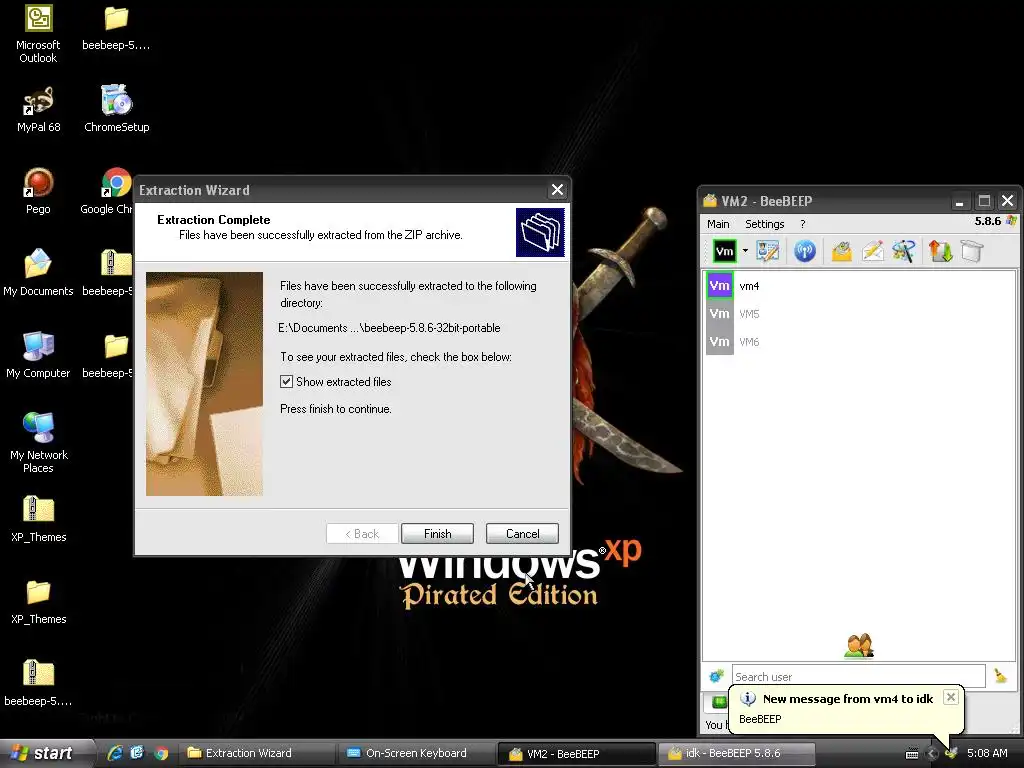Image resolution: width=1024 pixels, height=768 pixels.
Task: Select the My Documents desktop icon
Action: click(38, 273)
